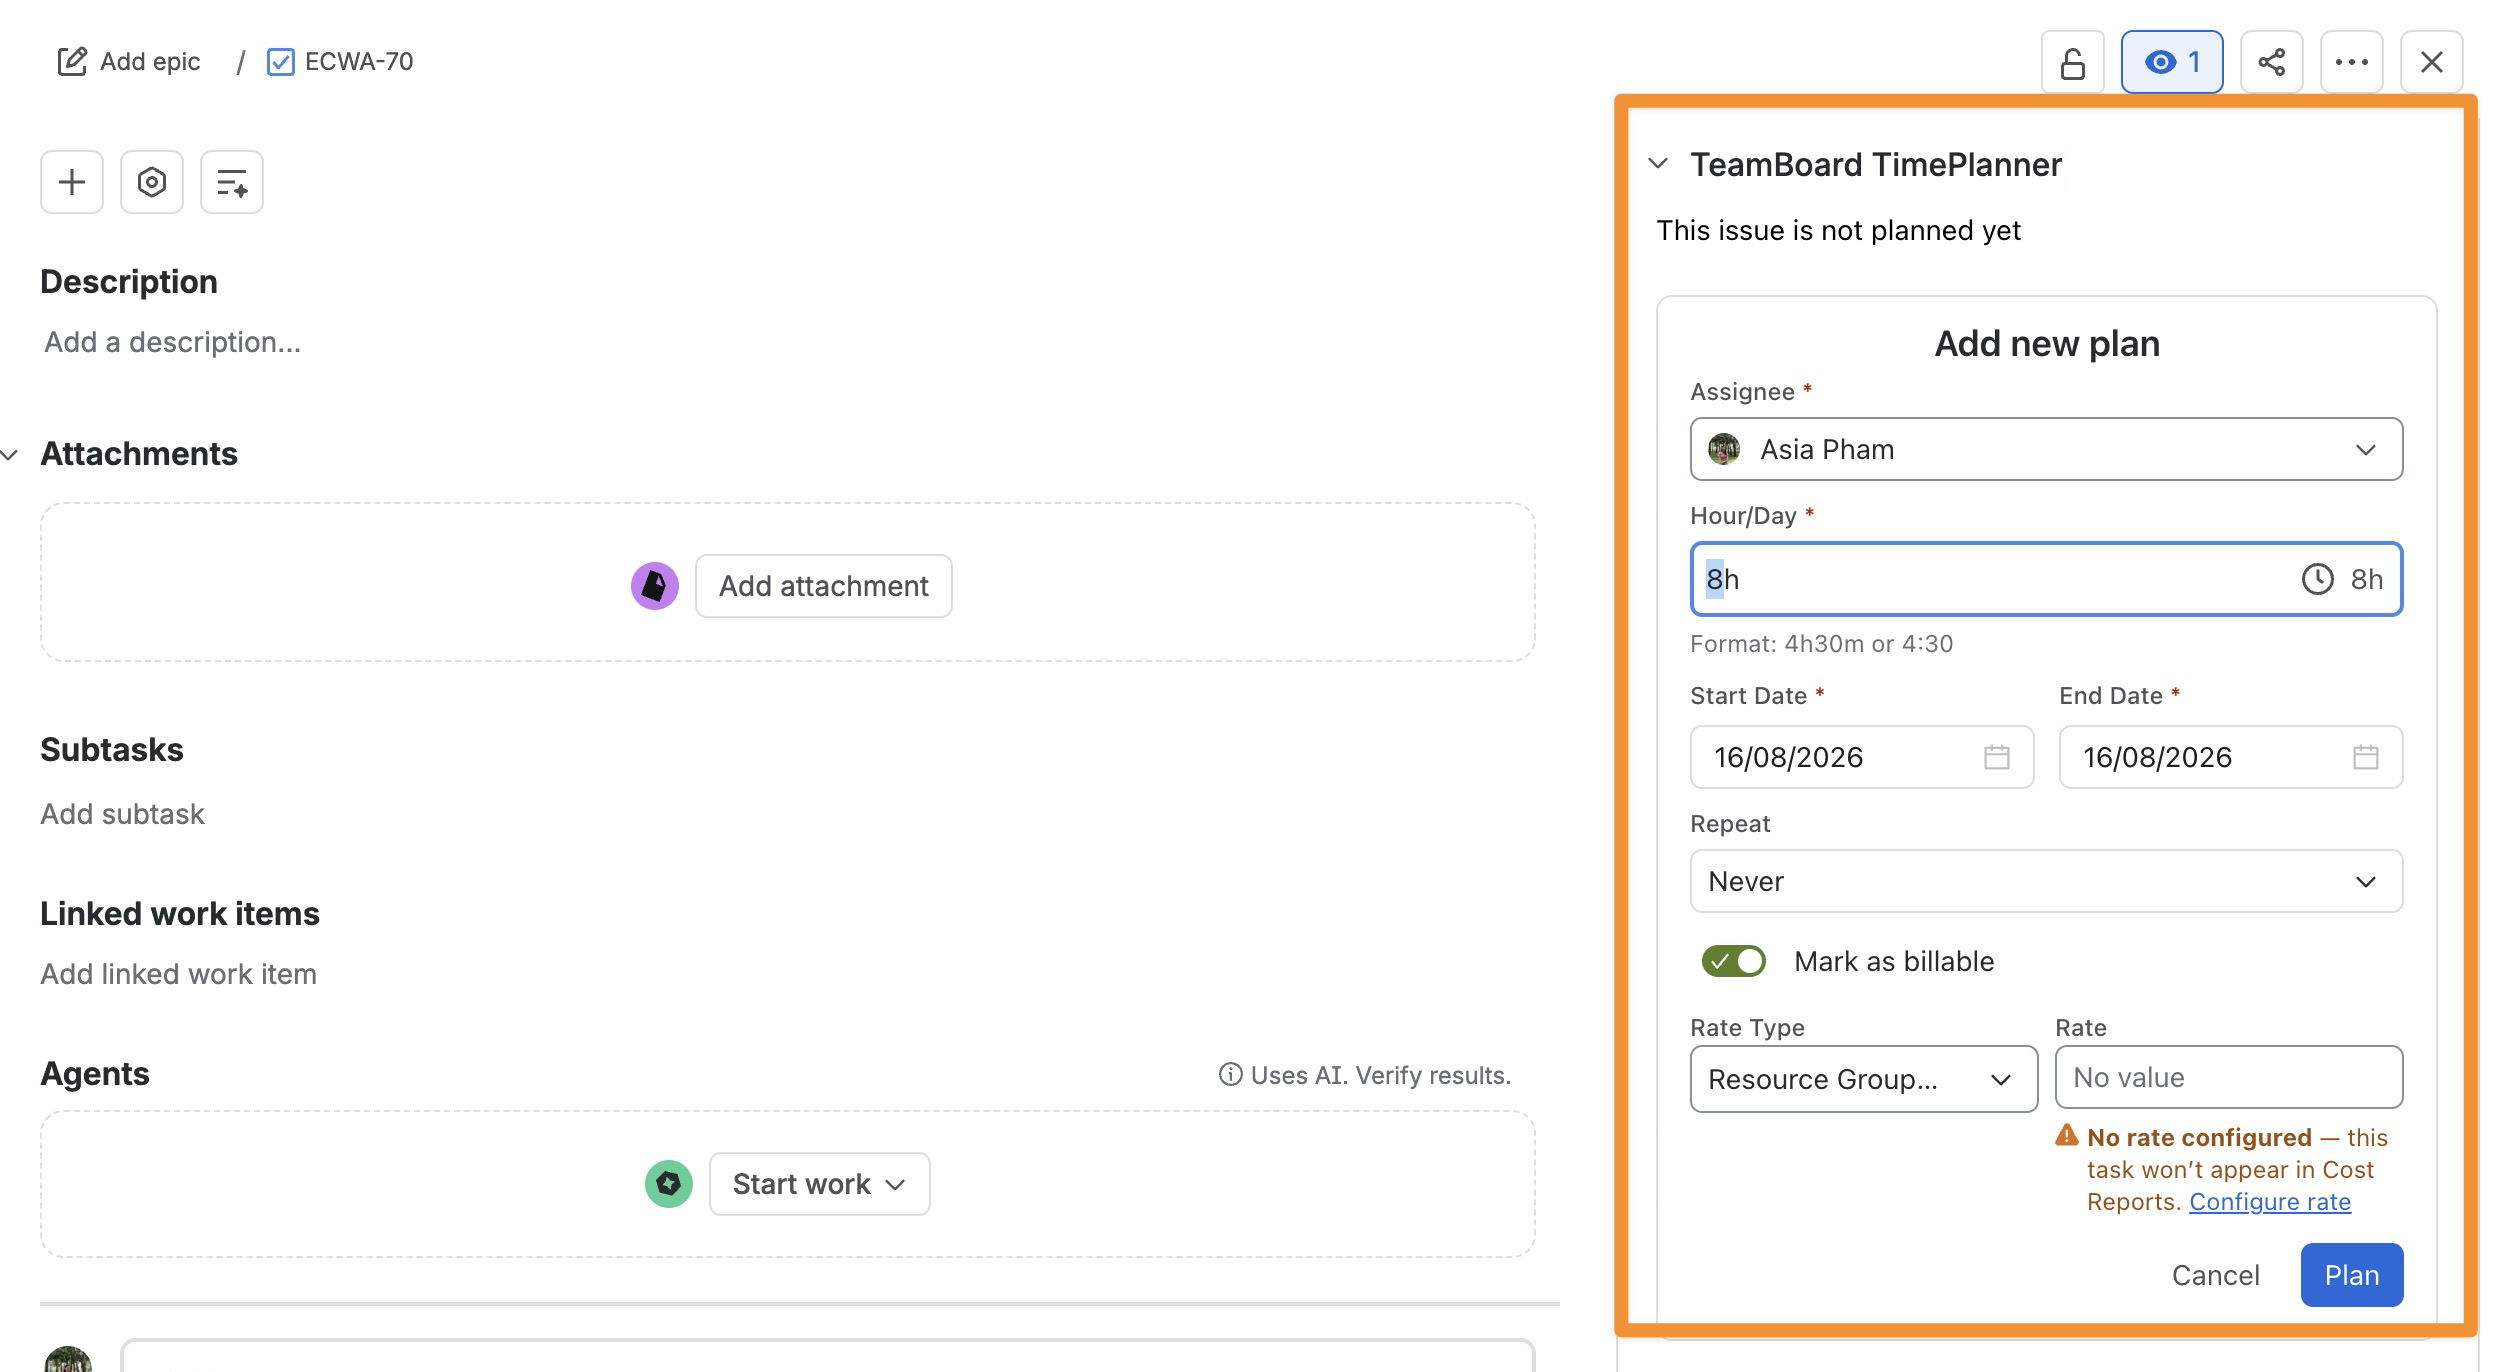
Task: Click the Uses AI info icon
Action: 1230,1075
